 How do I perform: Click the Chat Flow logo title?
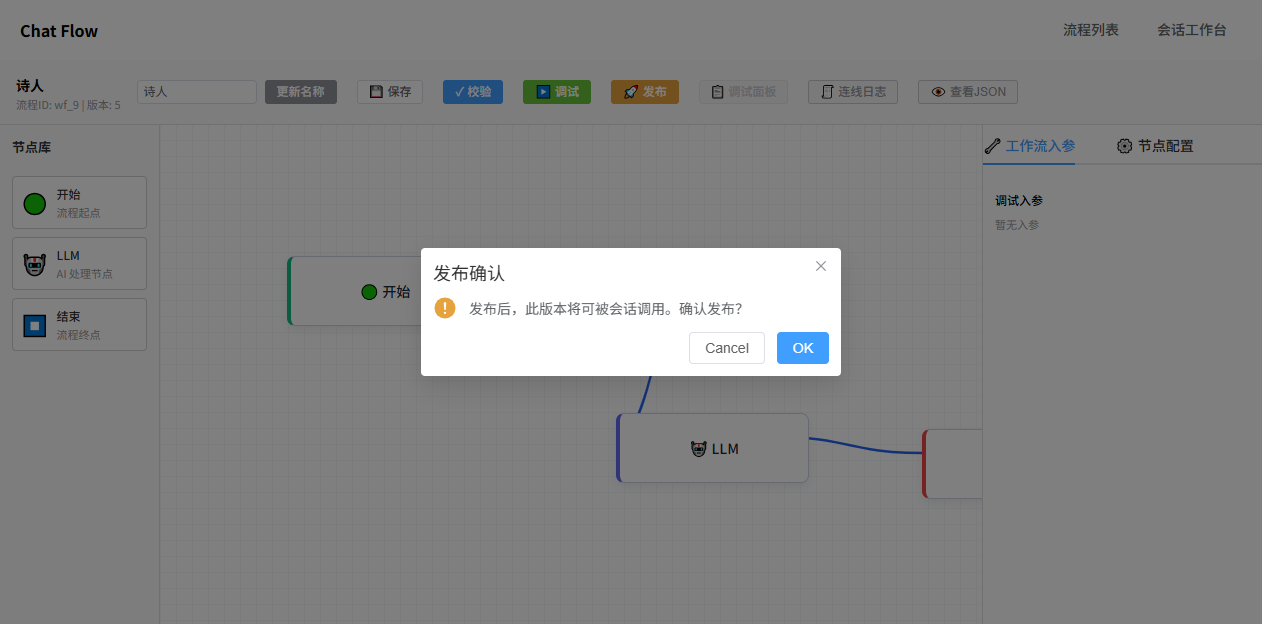coord(59,31)
